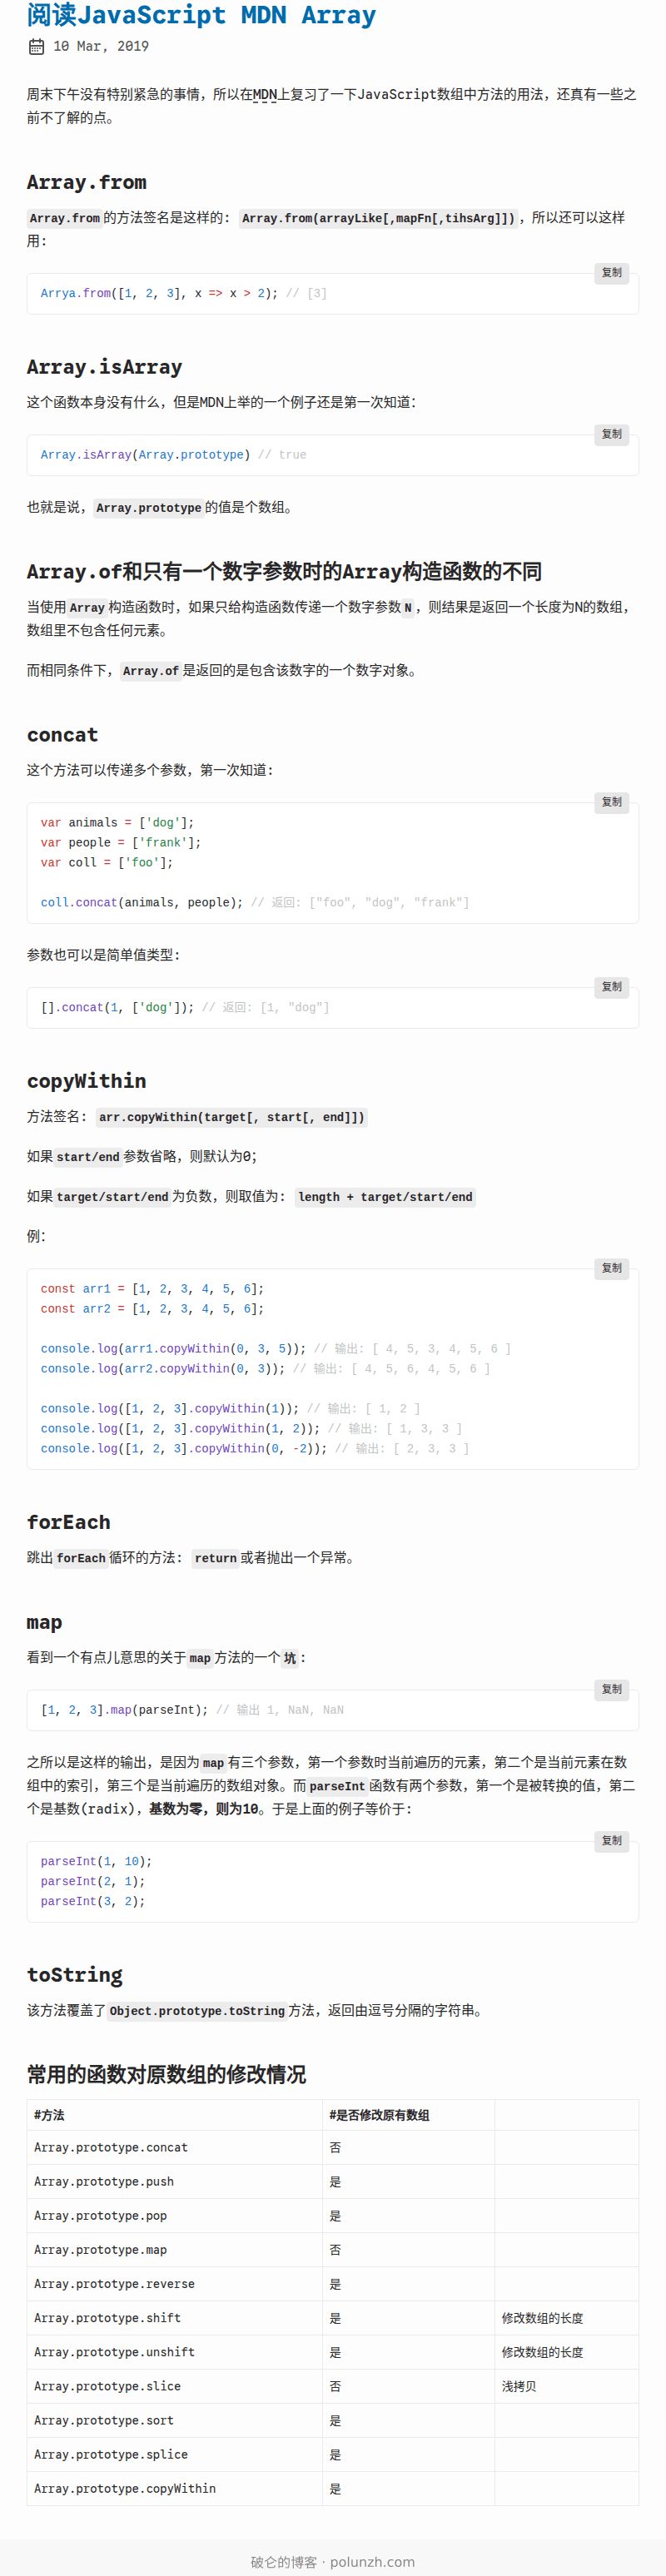Click the #方法 table column header
This screenshot has width=666, height=2576.
[49, 2115]
